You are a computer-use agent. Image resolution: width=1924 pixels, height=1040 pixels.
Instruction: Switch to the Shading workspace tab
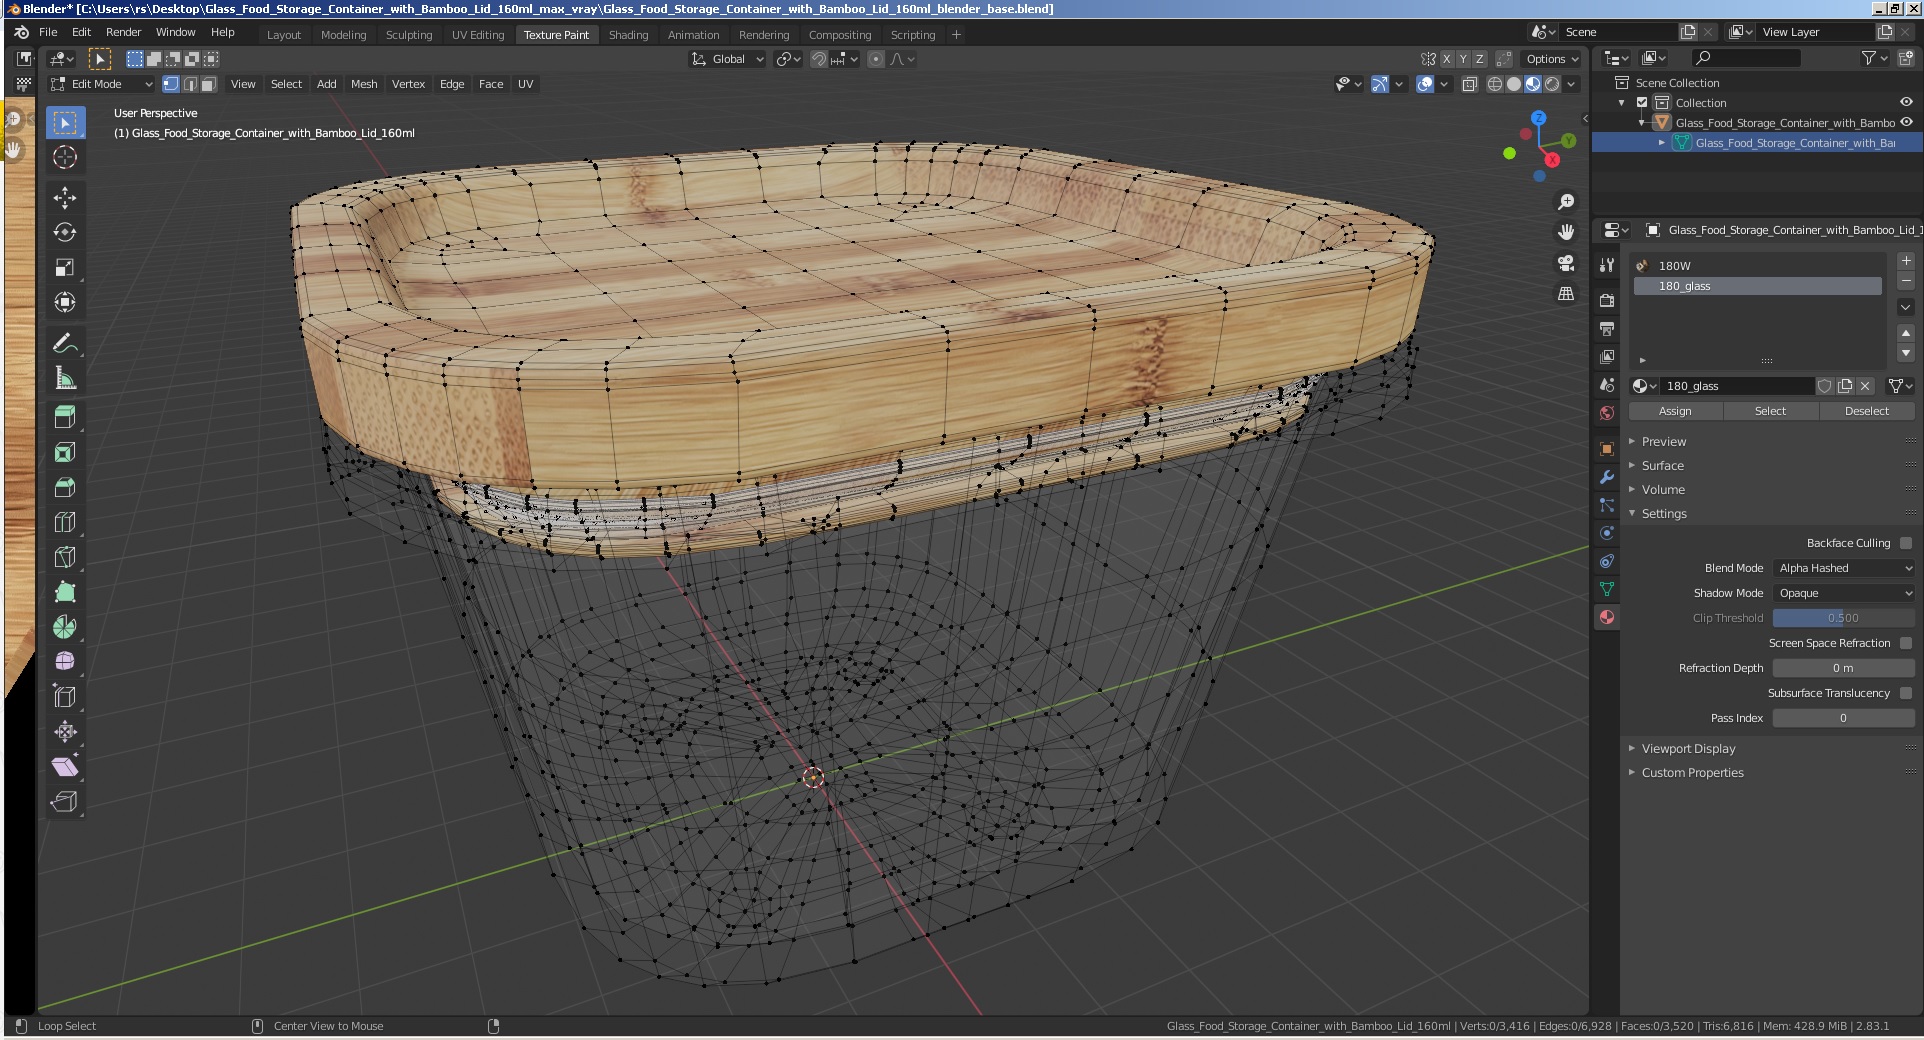[628, 34]
